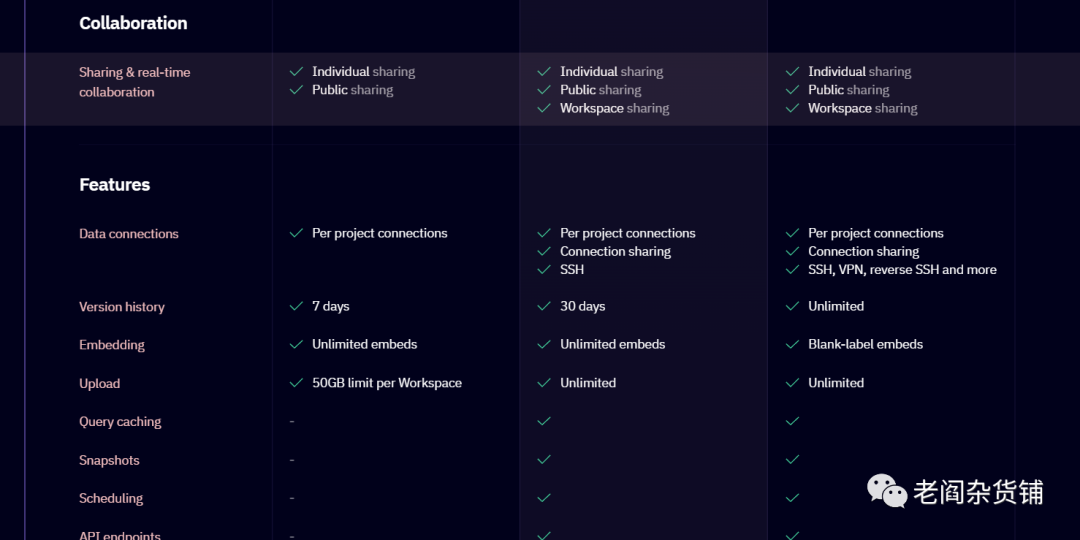Click checkmark beside 'Blank-label embeds'

[792, 344]
